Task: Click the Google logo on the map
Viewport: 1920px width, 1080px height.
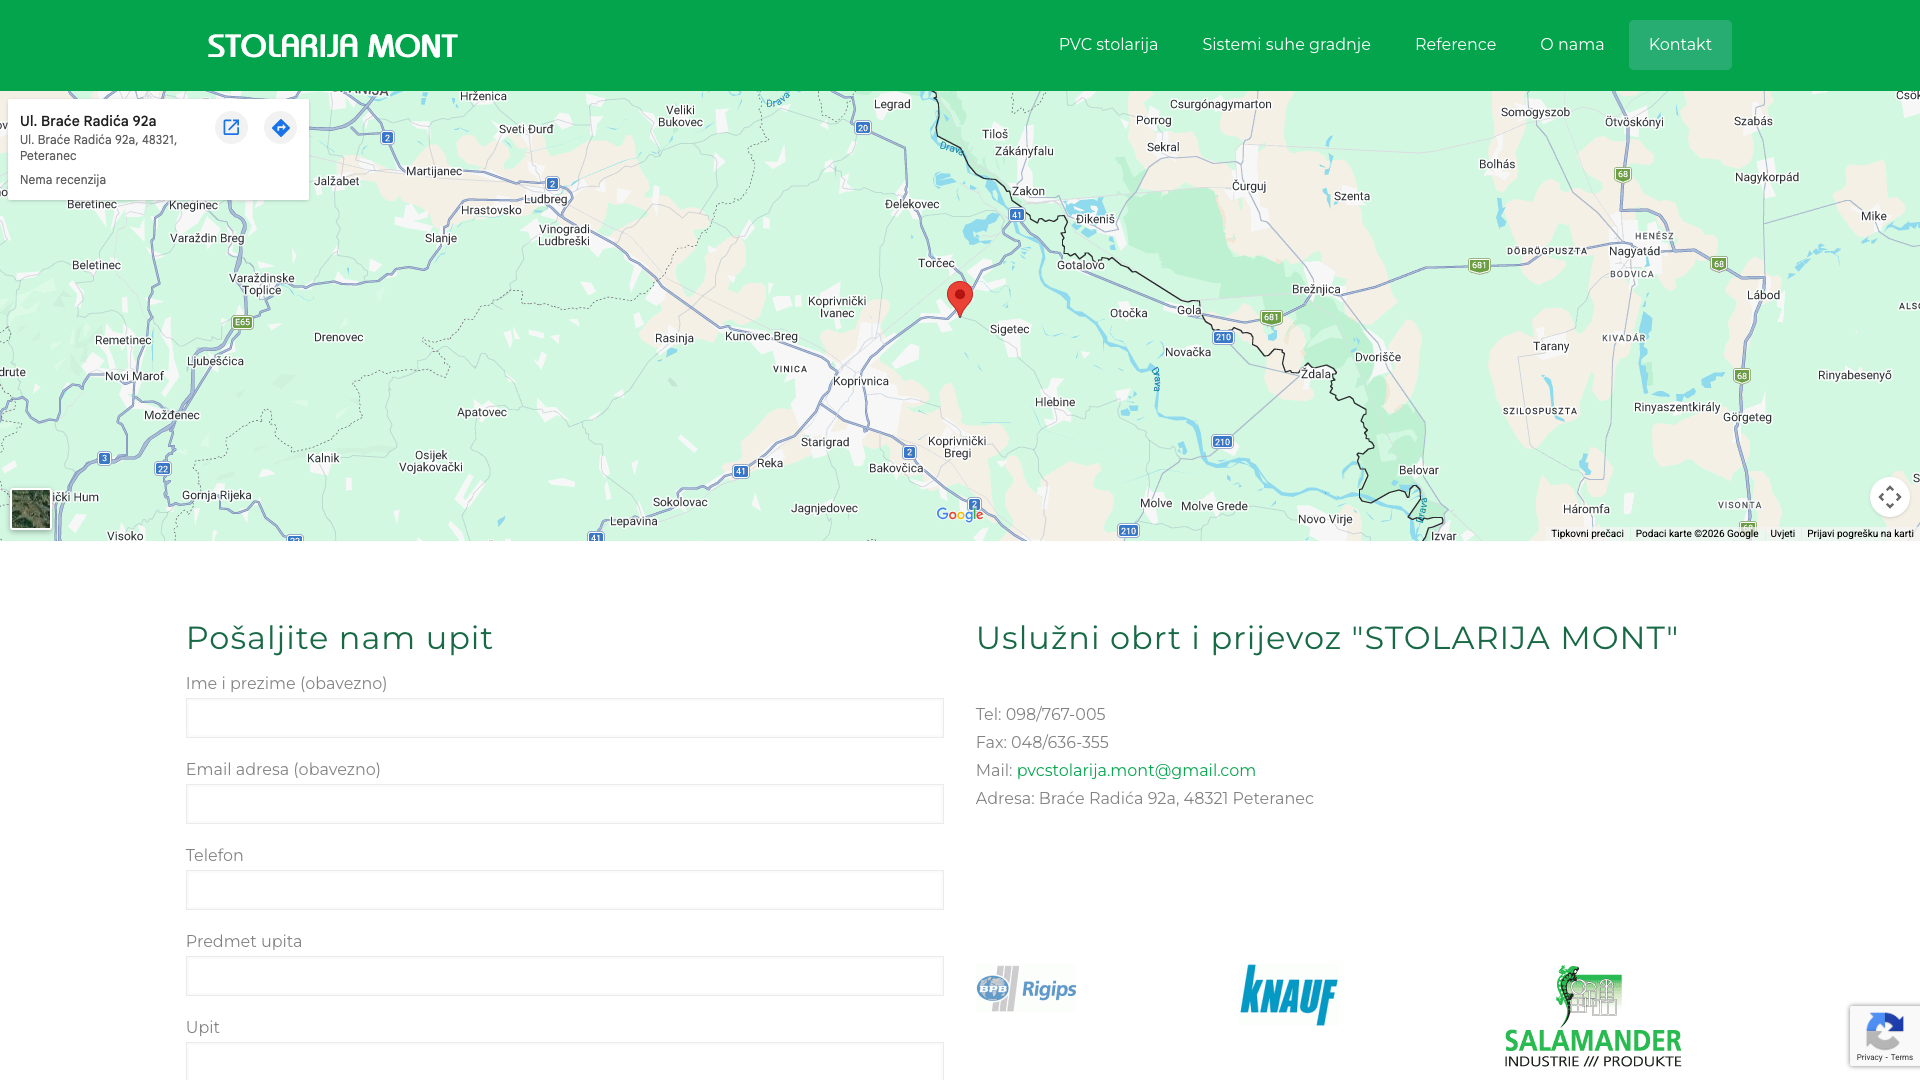Action: [x=960, y=514]
